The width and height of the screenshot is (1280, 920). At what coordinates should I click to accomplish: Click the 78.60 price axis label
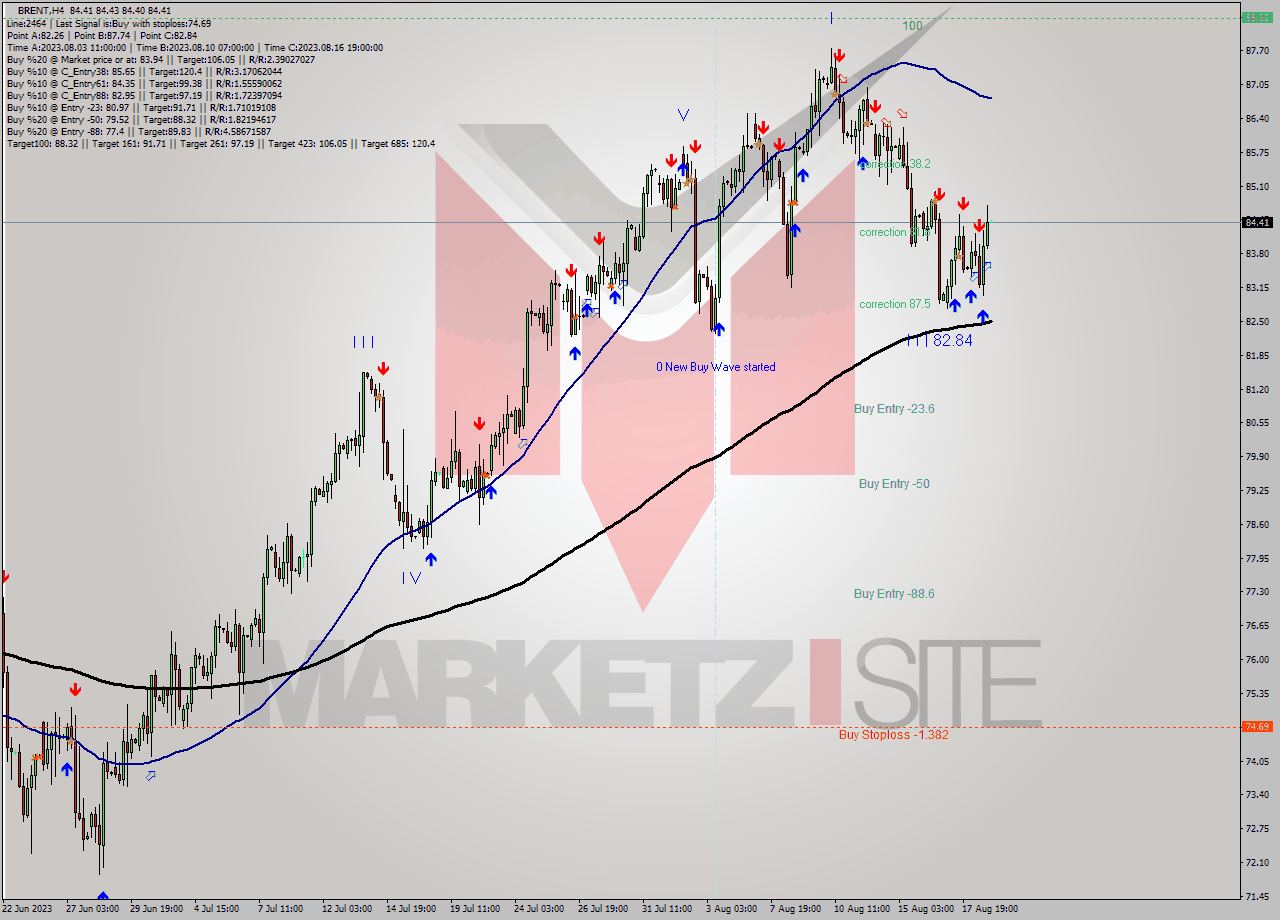(x=1257, y=524)
